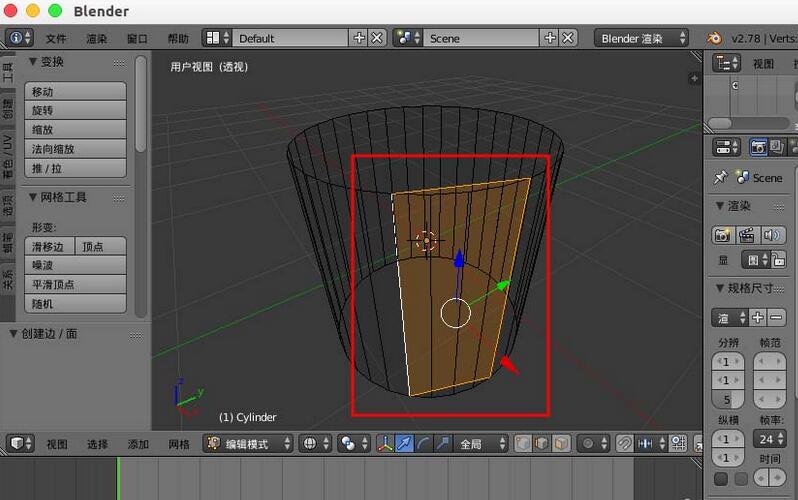Screen dimensions: 798x500
Task: Click the 法向缩放 button
Action: click(75, 149)
